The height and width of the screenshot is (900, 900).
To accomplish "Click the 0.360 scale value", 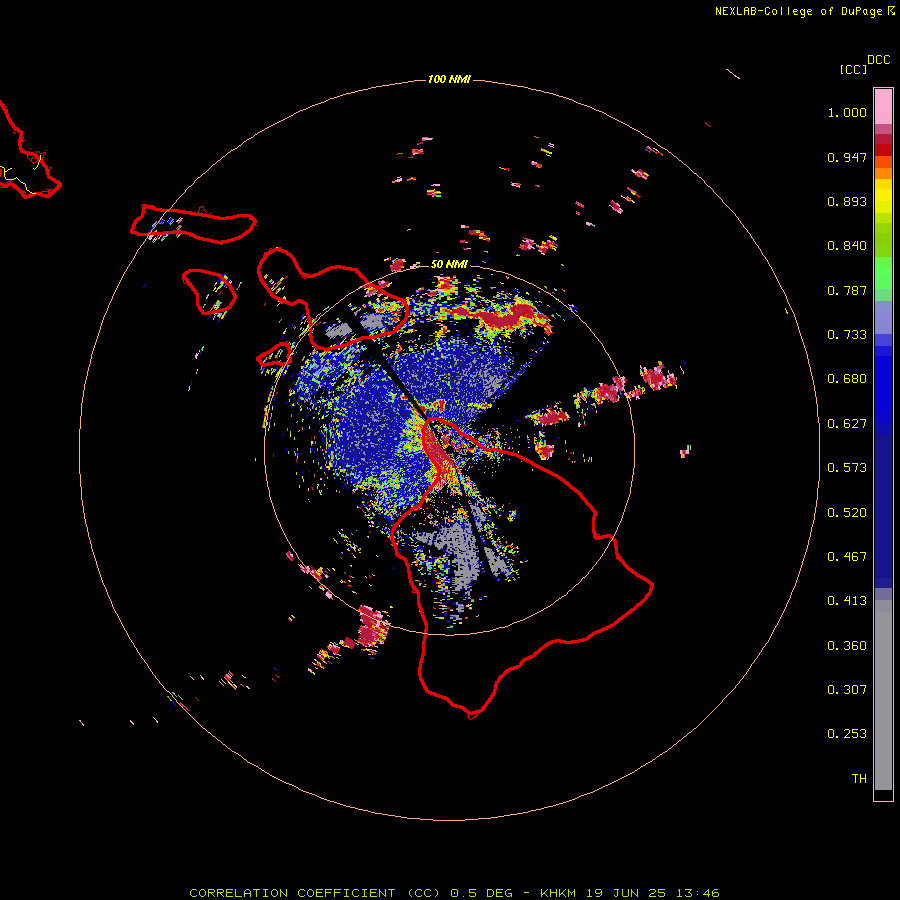I will coord(847,646).
